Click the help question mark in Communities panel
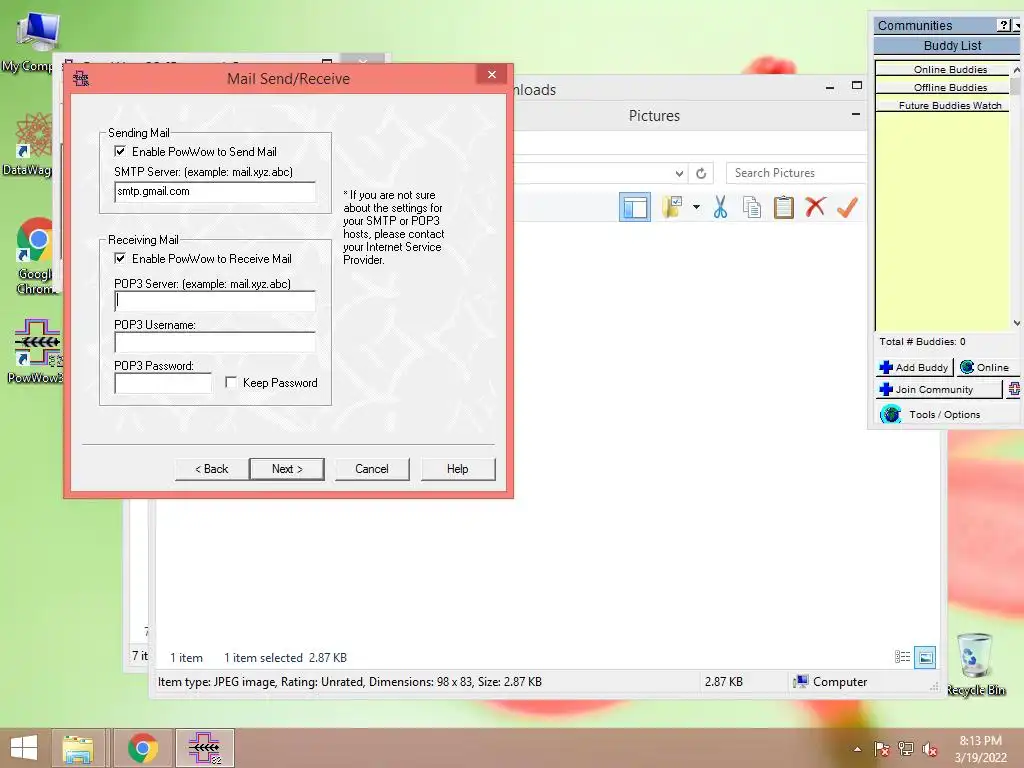The height and width of the screenshot is (768, 1024). pos(1004,25)
